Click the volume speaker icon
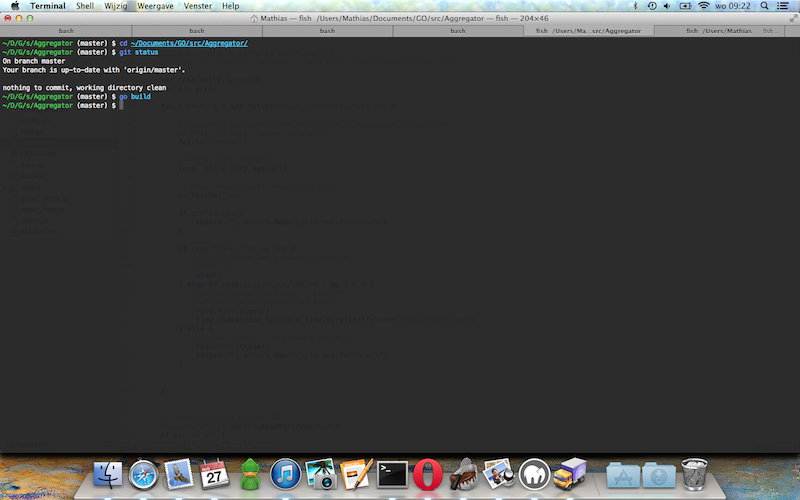Screen dimensions: 800x500 pyautogui.click(x=667, y=6)
